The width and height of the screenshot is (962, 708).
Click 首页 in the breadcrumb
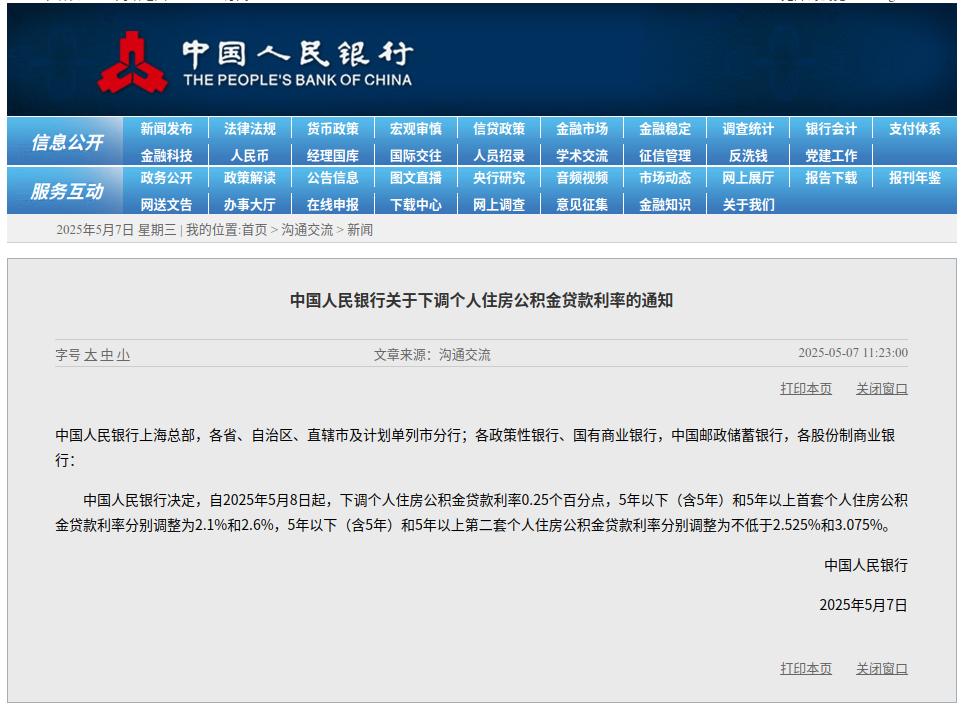click(255, 230)
